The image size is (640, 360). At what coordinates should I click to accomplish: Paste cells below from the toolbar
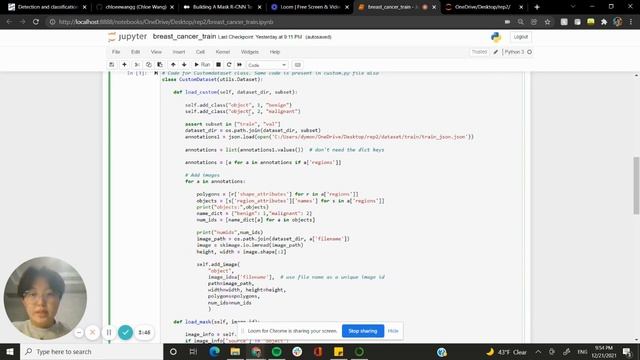(160, 64)
